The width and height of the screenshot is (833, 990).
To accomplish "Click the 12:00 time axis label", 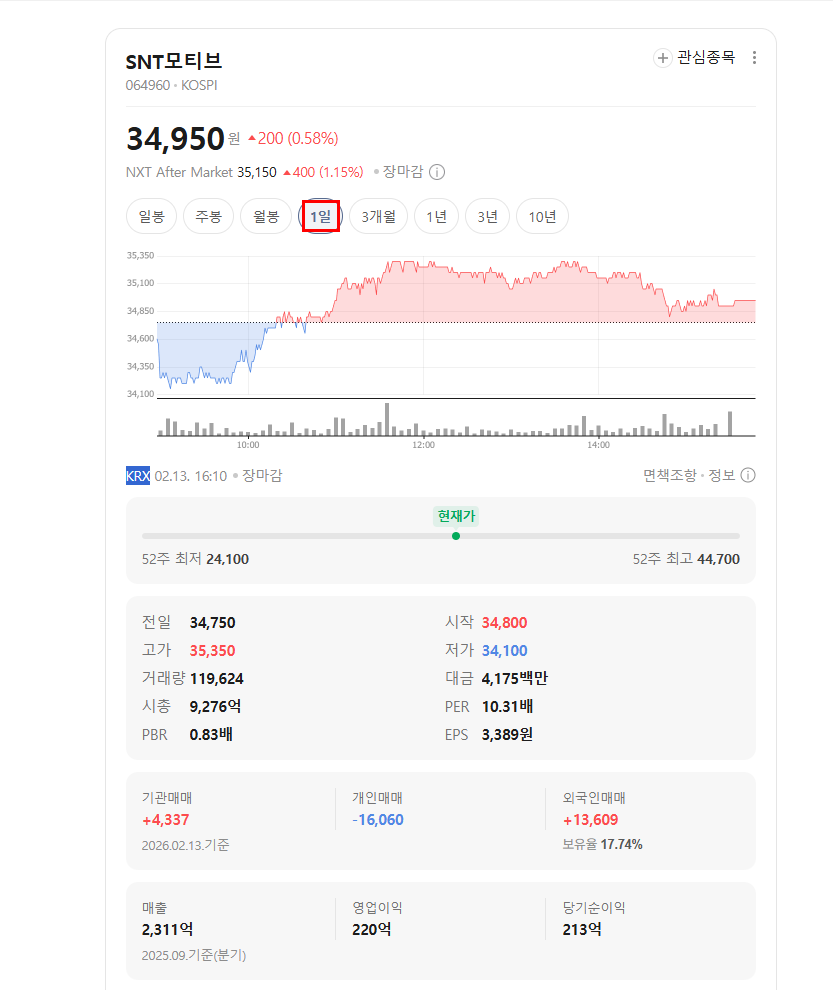I will (423, 445).
